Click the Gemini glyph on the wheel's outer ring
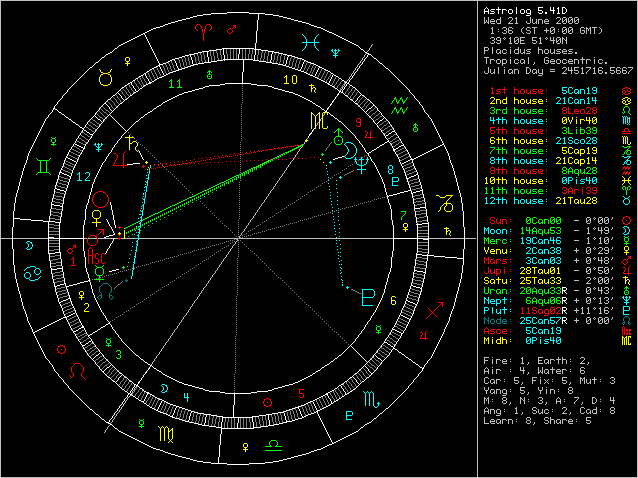Viewport: 638px width, 478px height. click(45, 161)
